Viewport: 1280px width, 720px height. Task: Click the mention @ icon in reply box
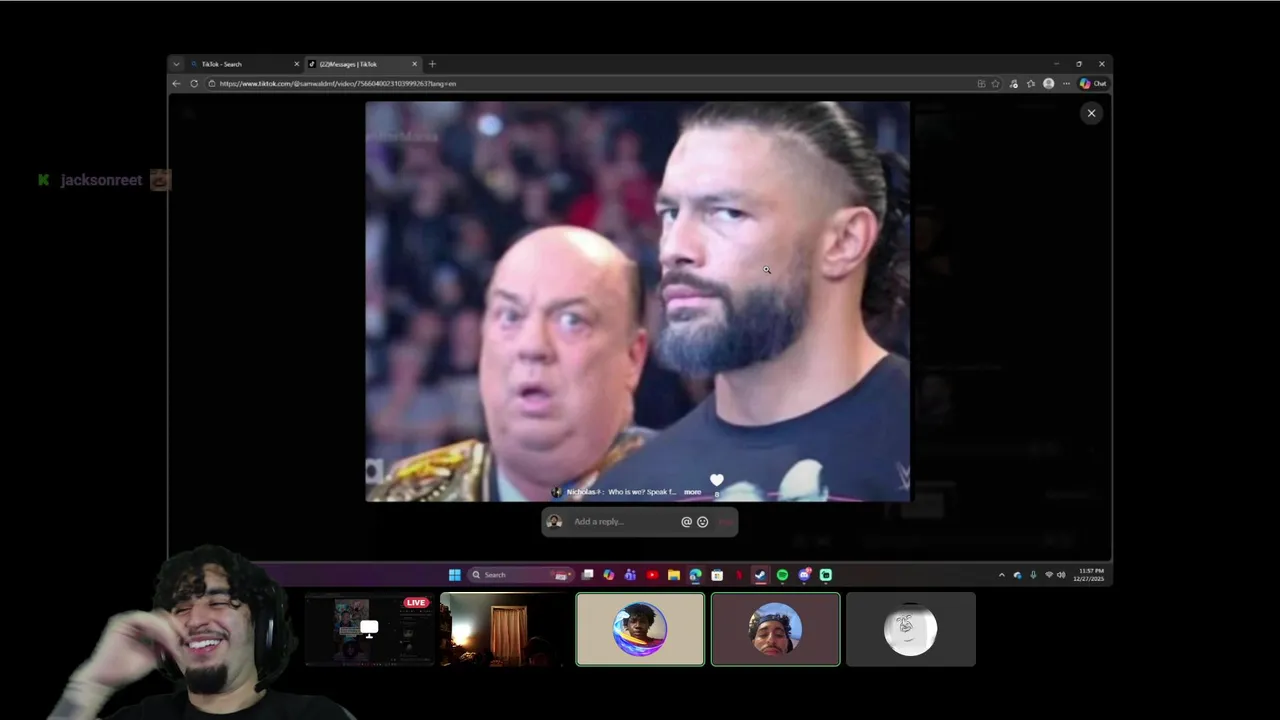686,522
